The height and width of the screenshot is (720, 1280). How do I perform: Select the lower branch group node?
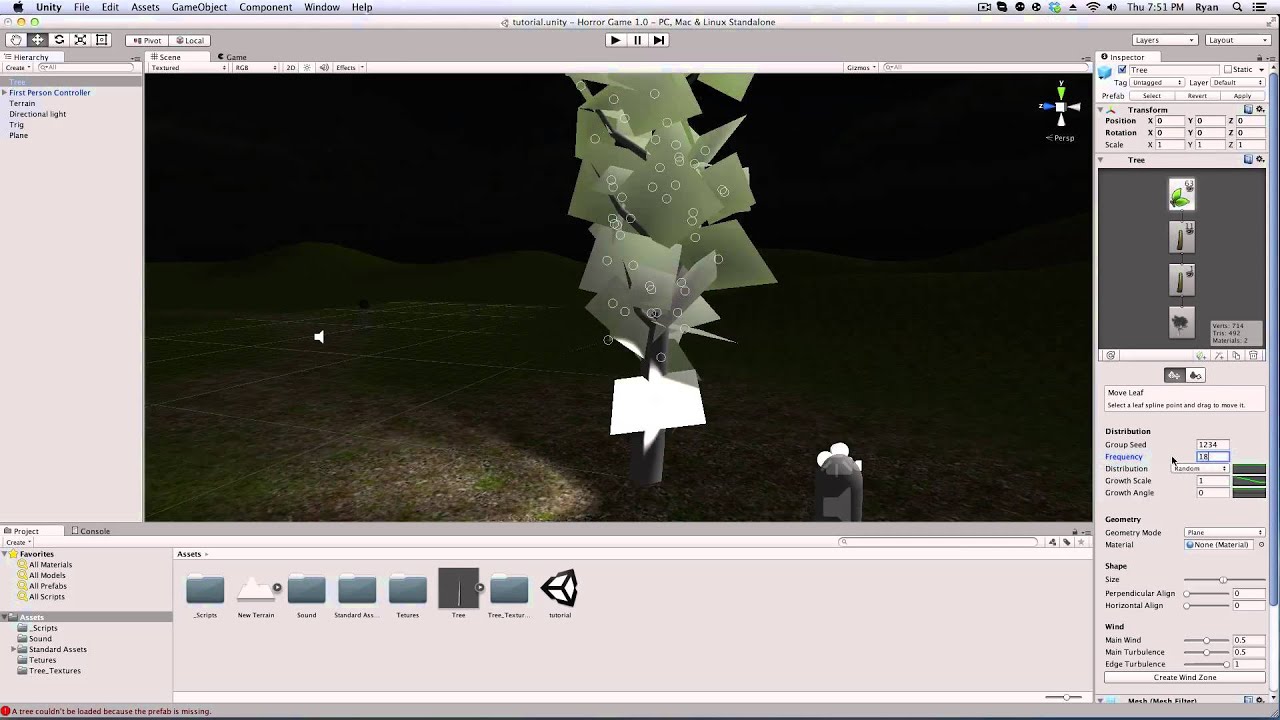[1181, 280]
